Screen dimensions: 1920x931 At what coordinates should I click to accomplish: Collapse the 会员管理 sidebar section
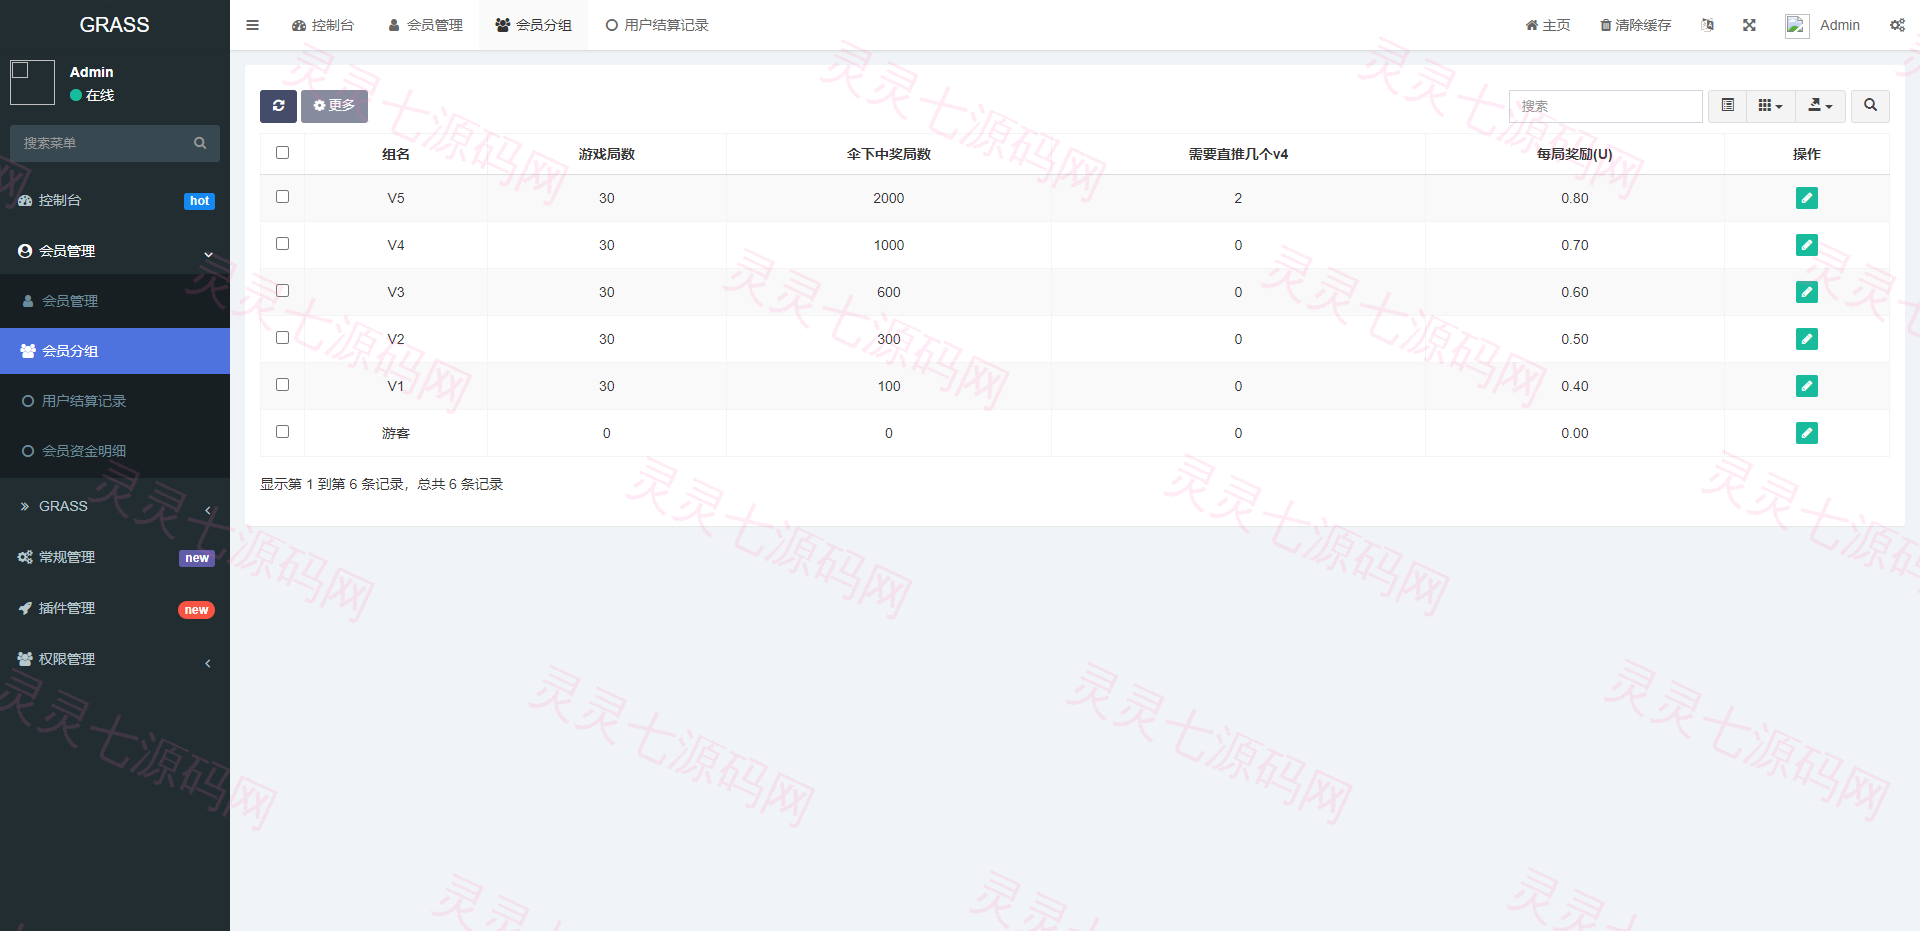coord(115,251)
